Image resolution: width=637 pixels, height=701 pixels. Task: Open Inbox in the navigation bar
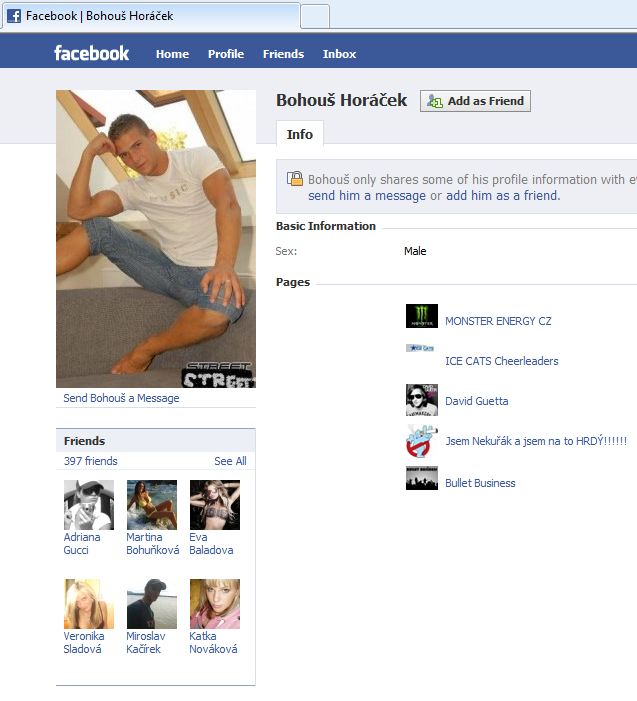pos(339,54)
